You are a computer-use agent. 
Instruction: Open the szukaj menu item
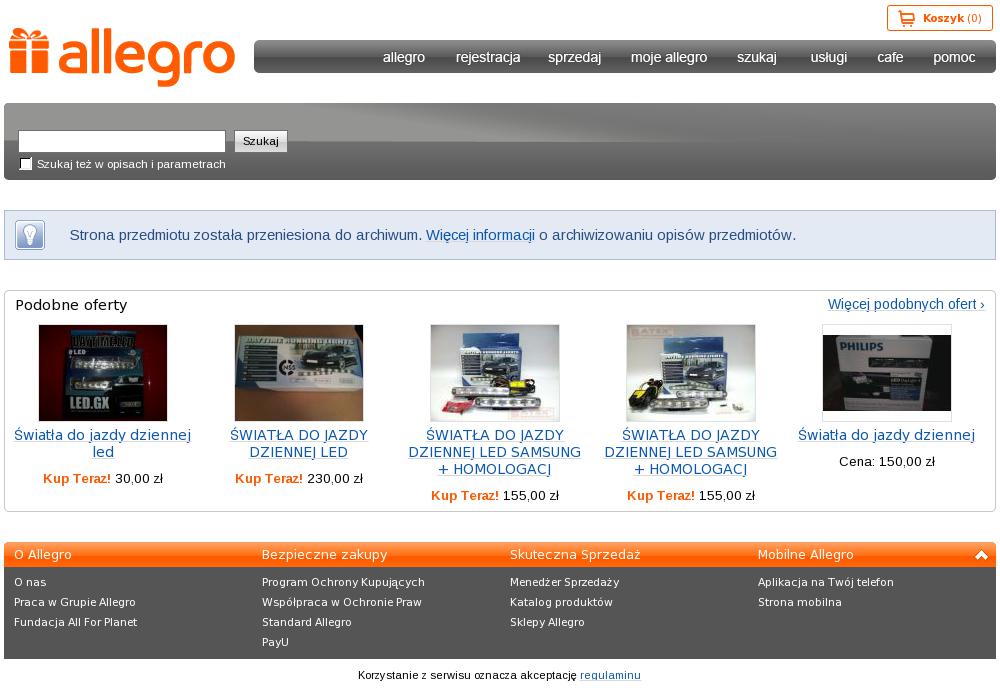point(756,57)
